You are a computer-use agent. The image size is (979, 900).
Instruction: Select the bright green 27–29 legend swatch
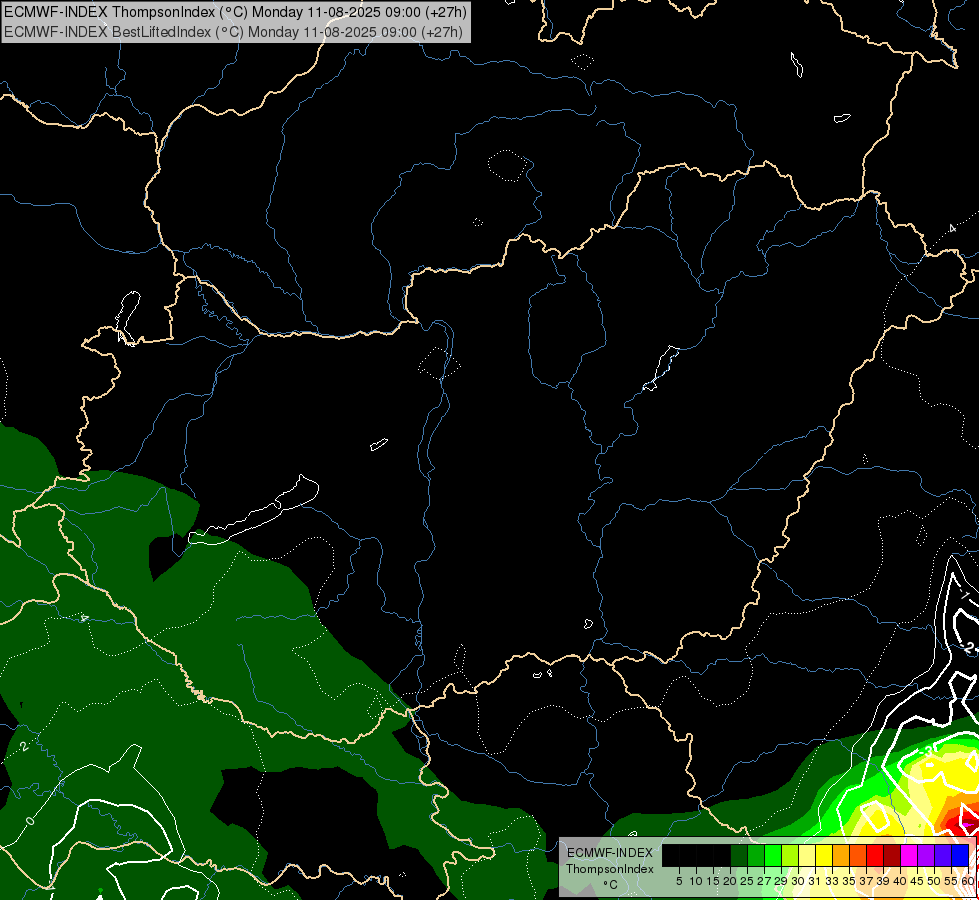tap(773, 855)
